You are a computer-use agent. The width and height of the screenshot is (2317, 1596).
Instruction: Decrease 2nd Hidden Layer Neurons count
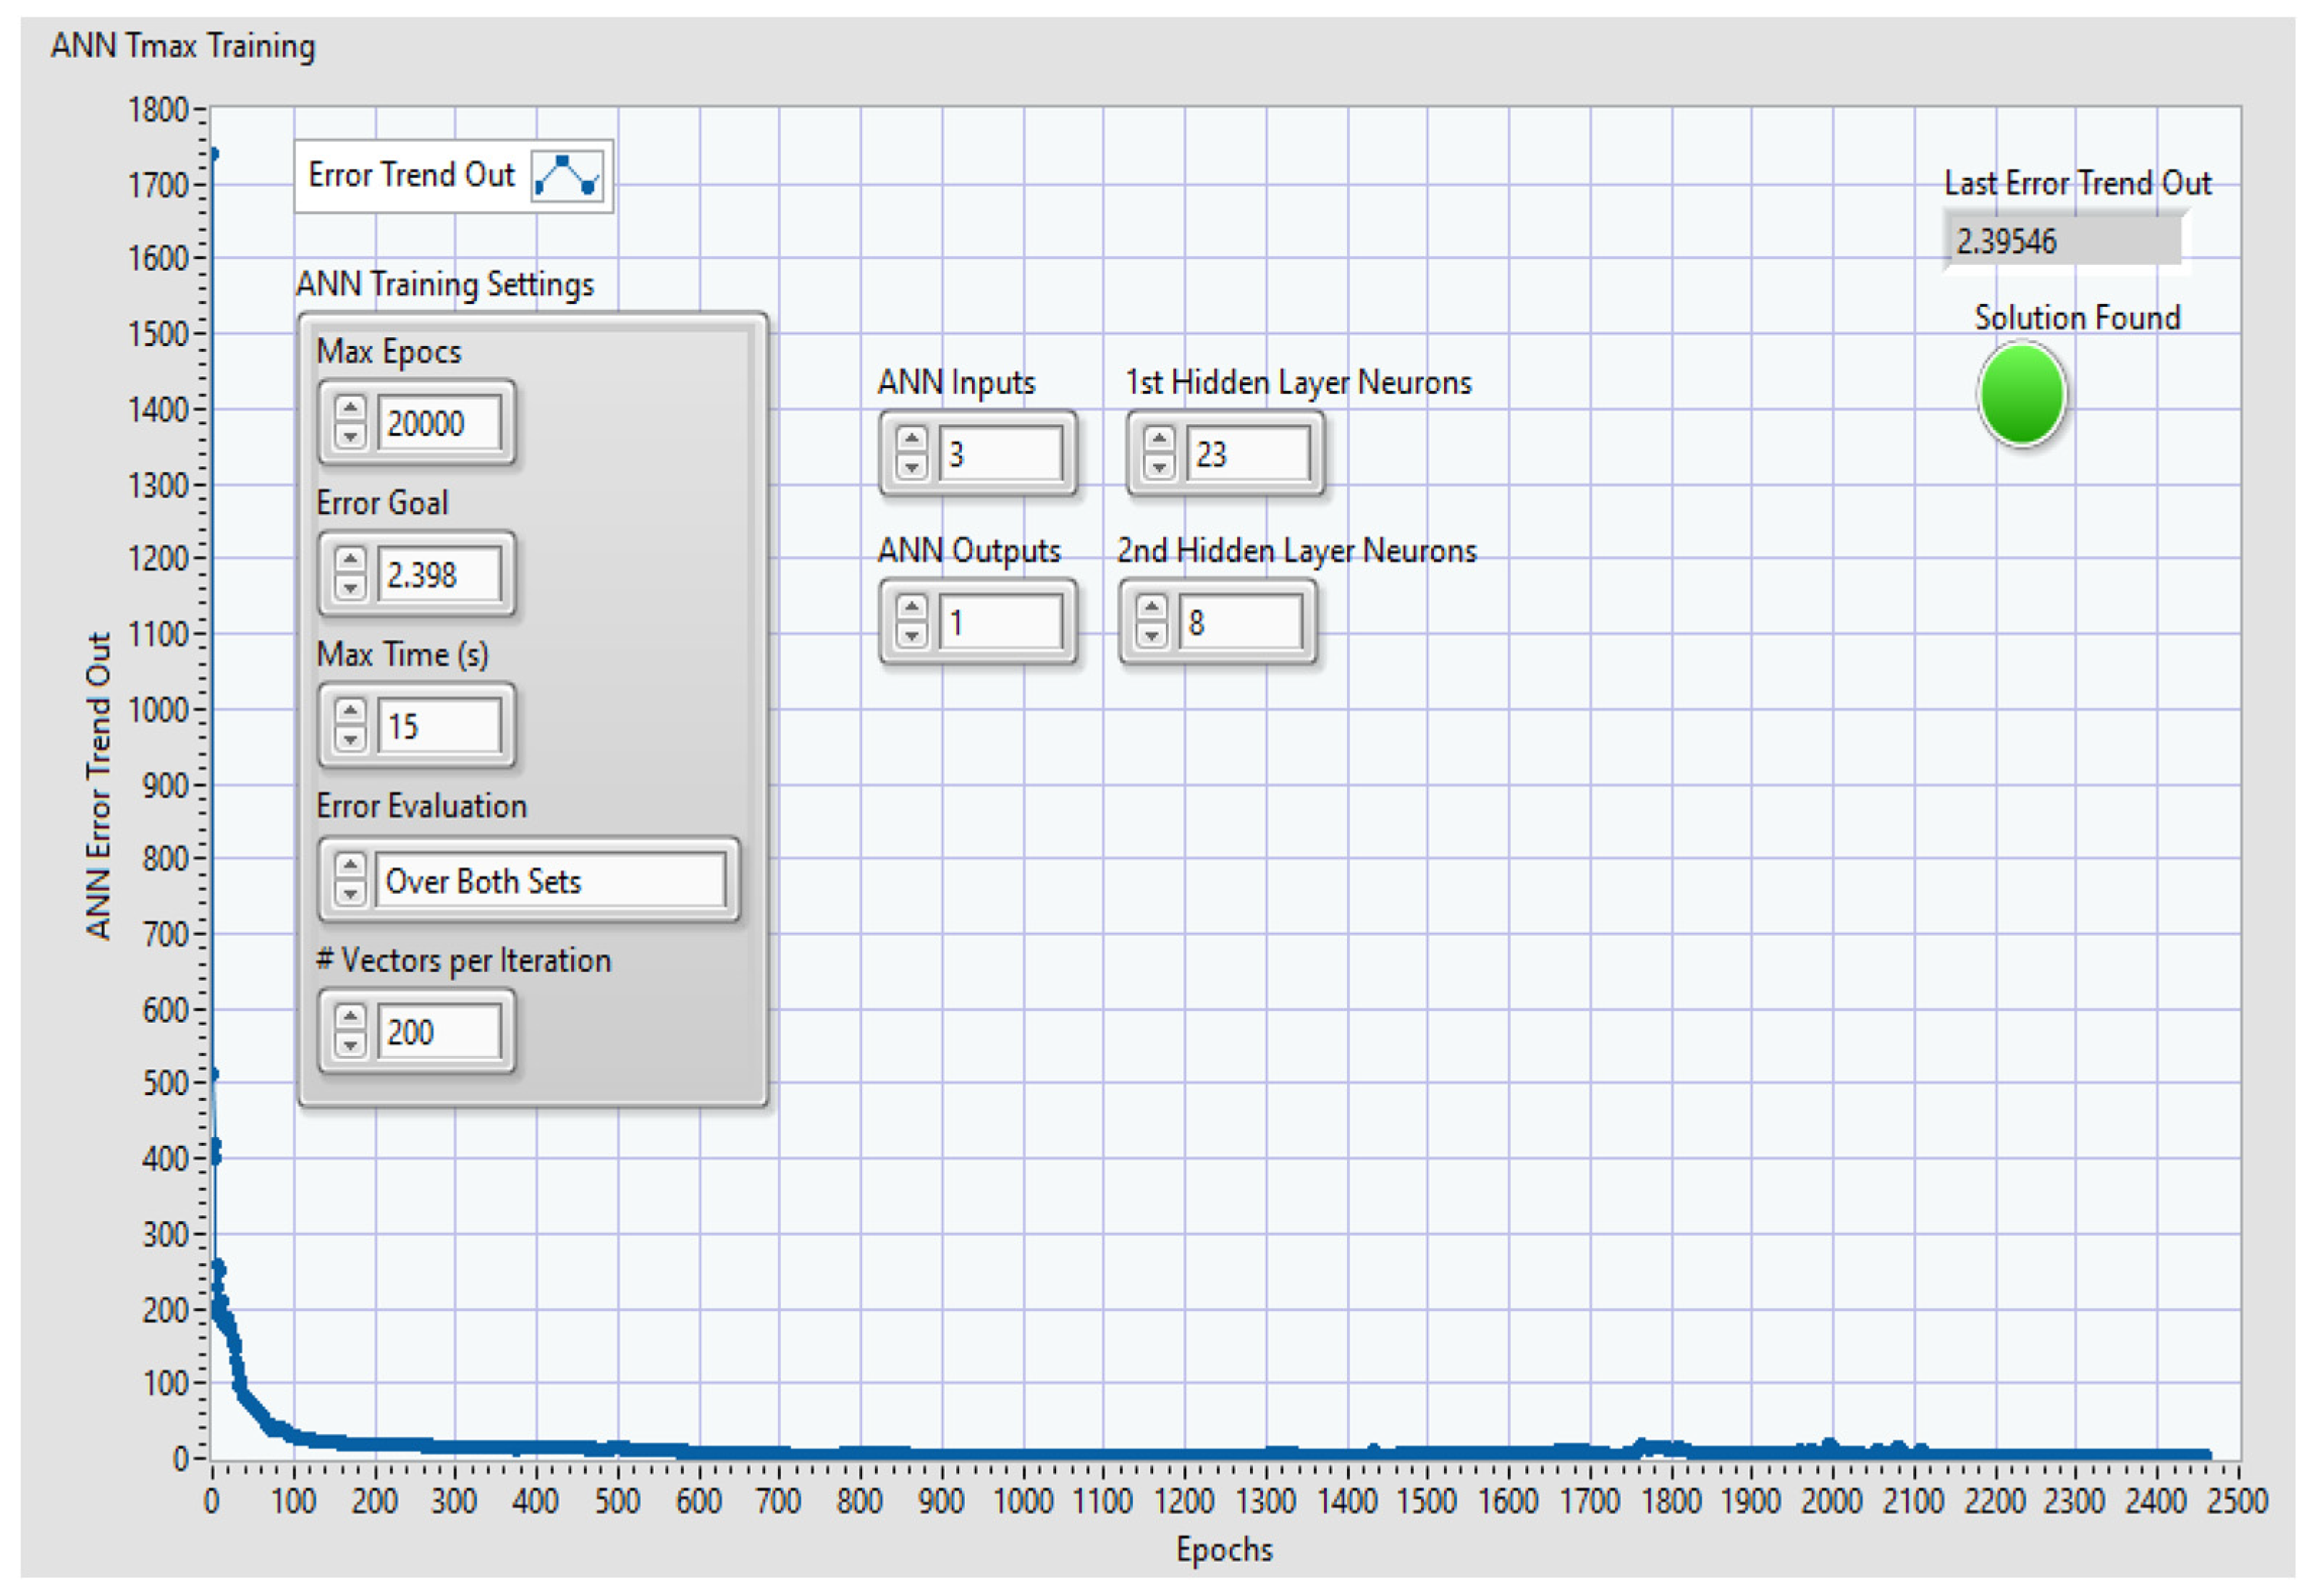click(x=1151, y=636)
